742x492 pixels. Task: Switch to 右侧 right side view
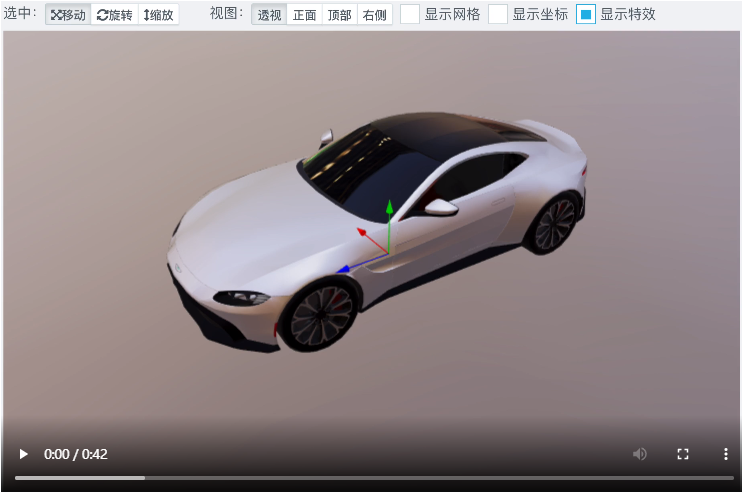coord(374,15)
